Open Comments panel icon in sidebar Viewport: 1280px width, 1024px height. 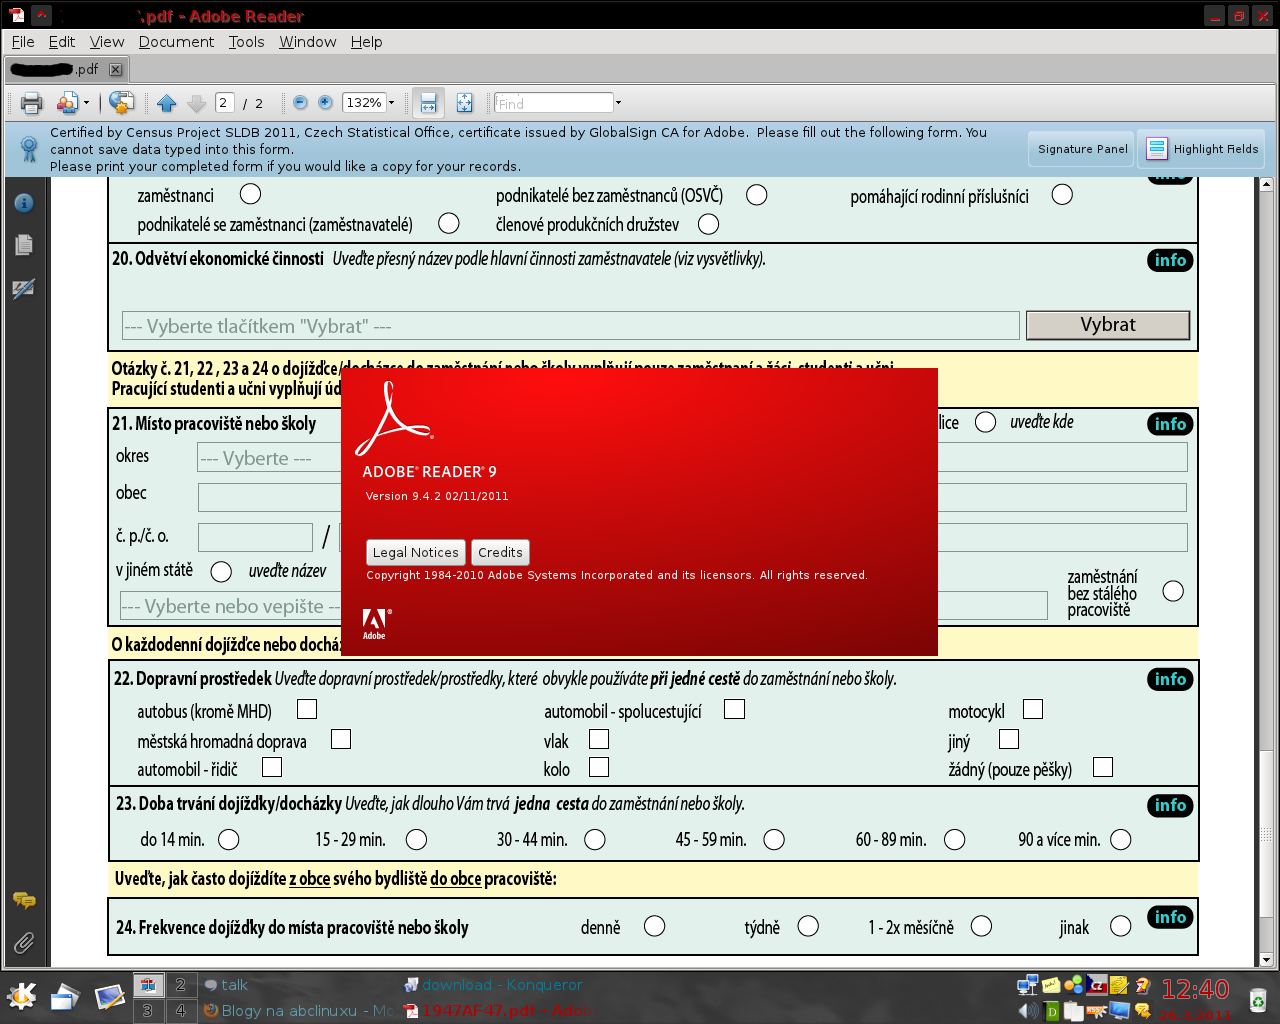(24, 900)
